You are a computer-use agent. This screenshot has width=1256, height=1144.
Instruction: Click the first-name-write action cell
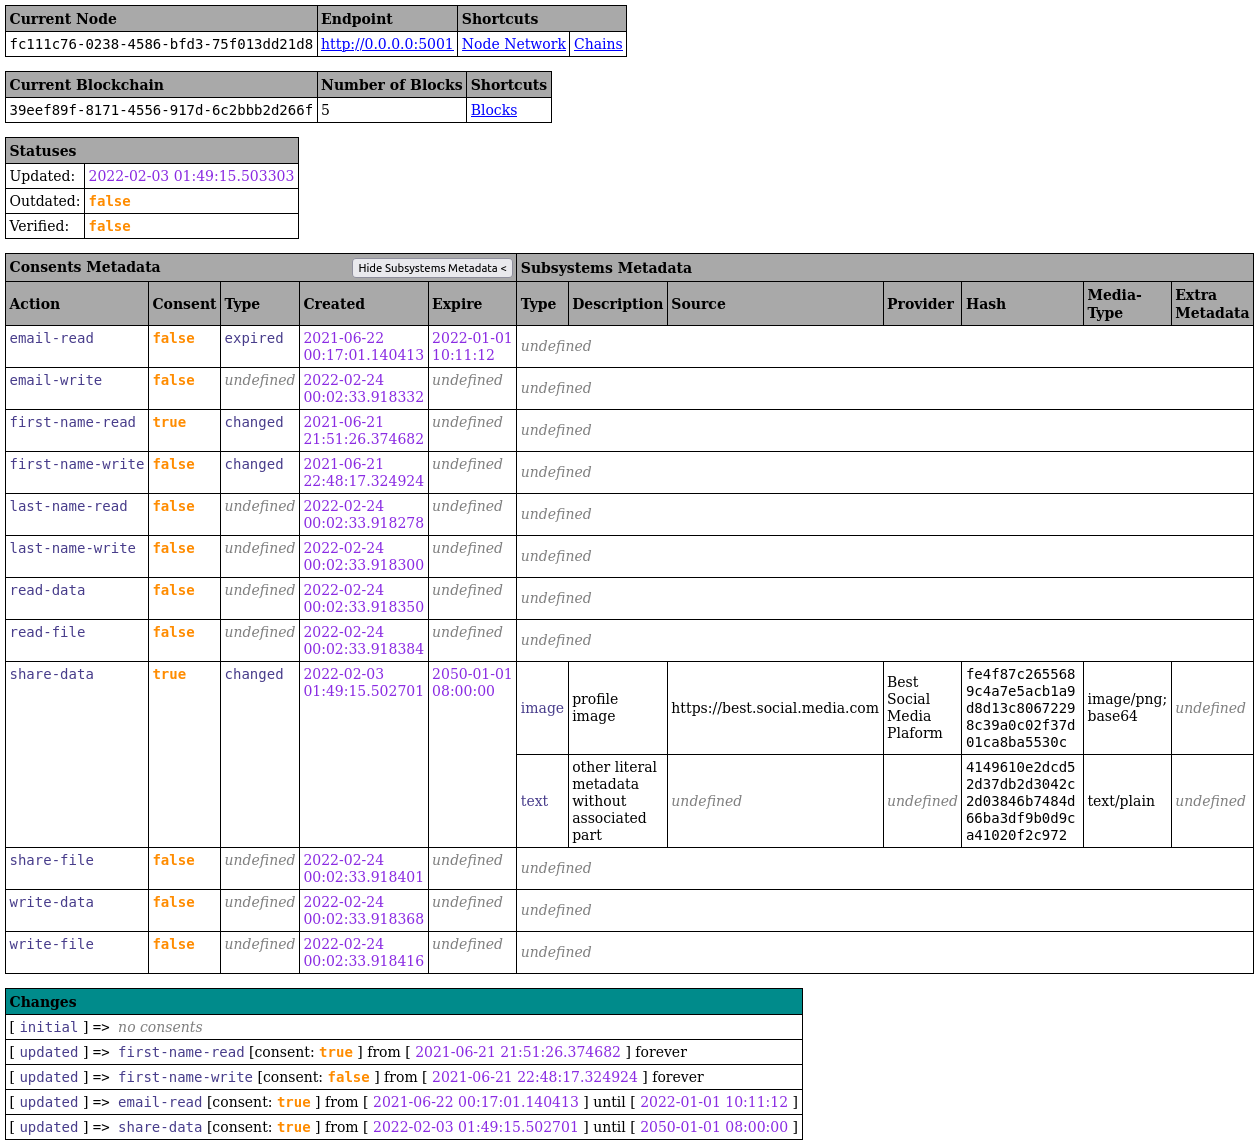pos(77,473)
